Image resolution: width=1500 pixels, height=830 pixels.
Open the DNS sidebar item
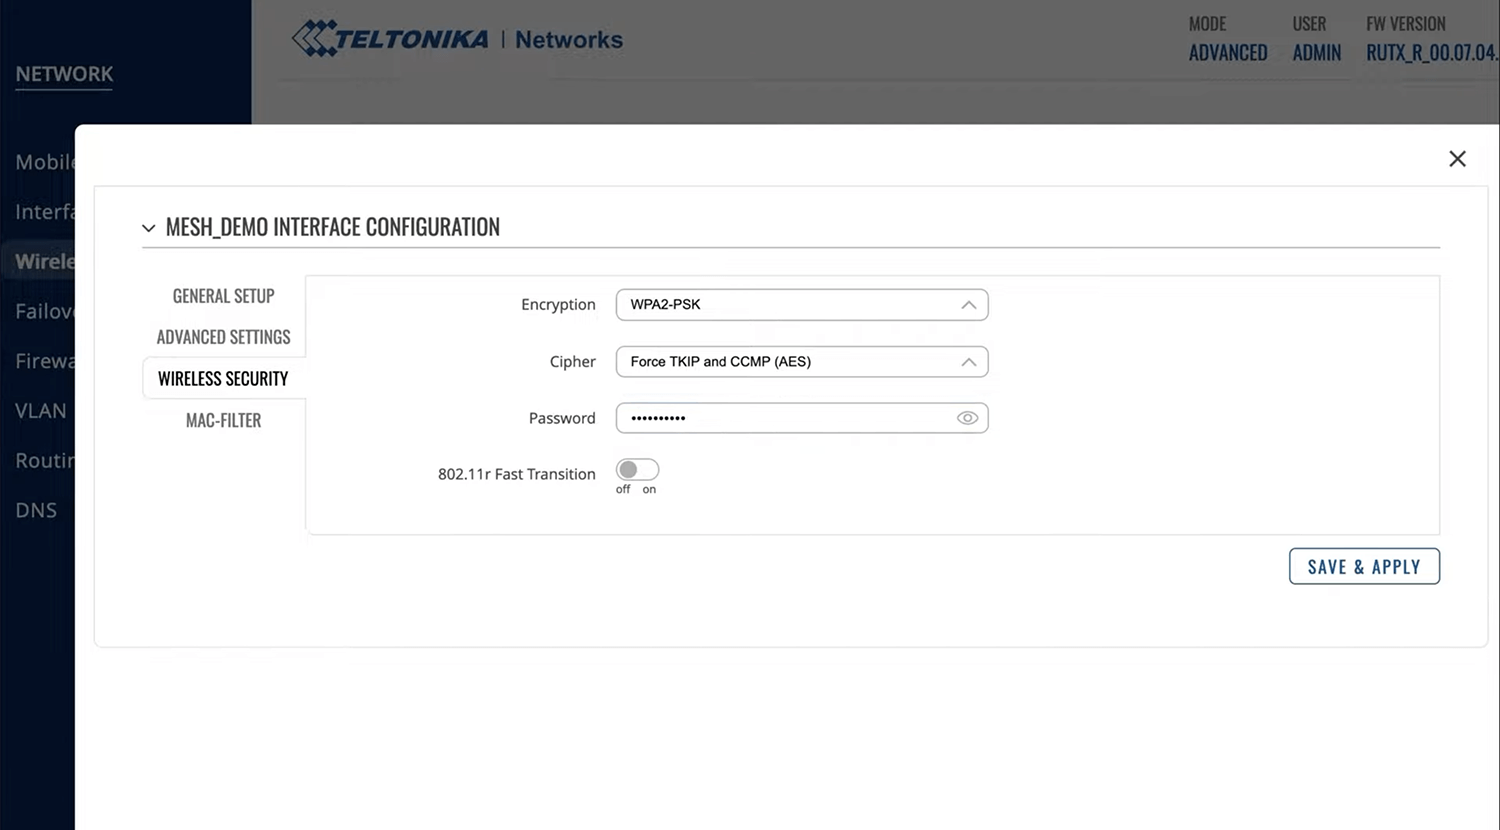click(36, 510)
